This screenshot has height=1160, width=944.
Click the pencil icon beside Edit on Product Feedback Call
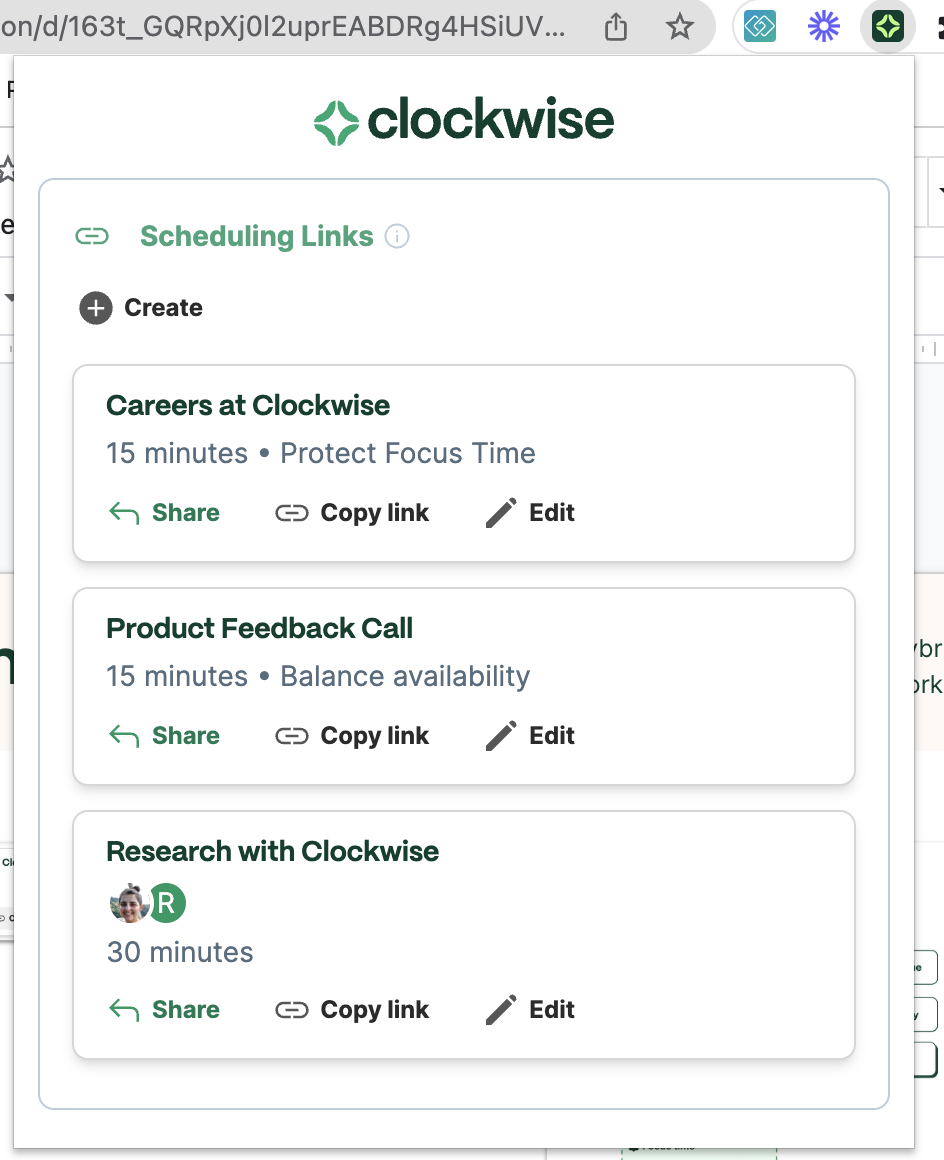coord(500,734)
